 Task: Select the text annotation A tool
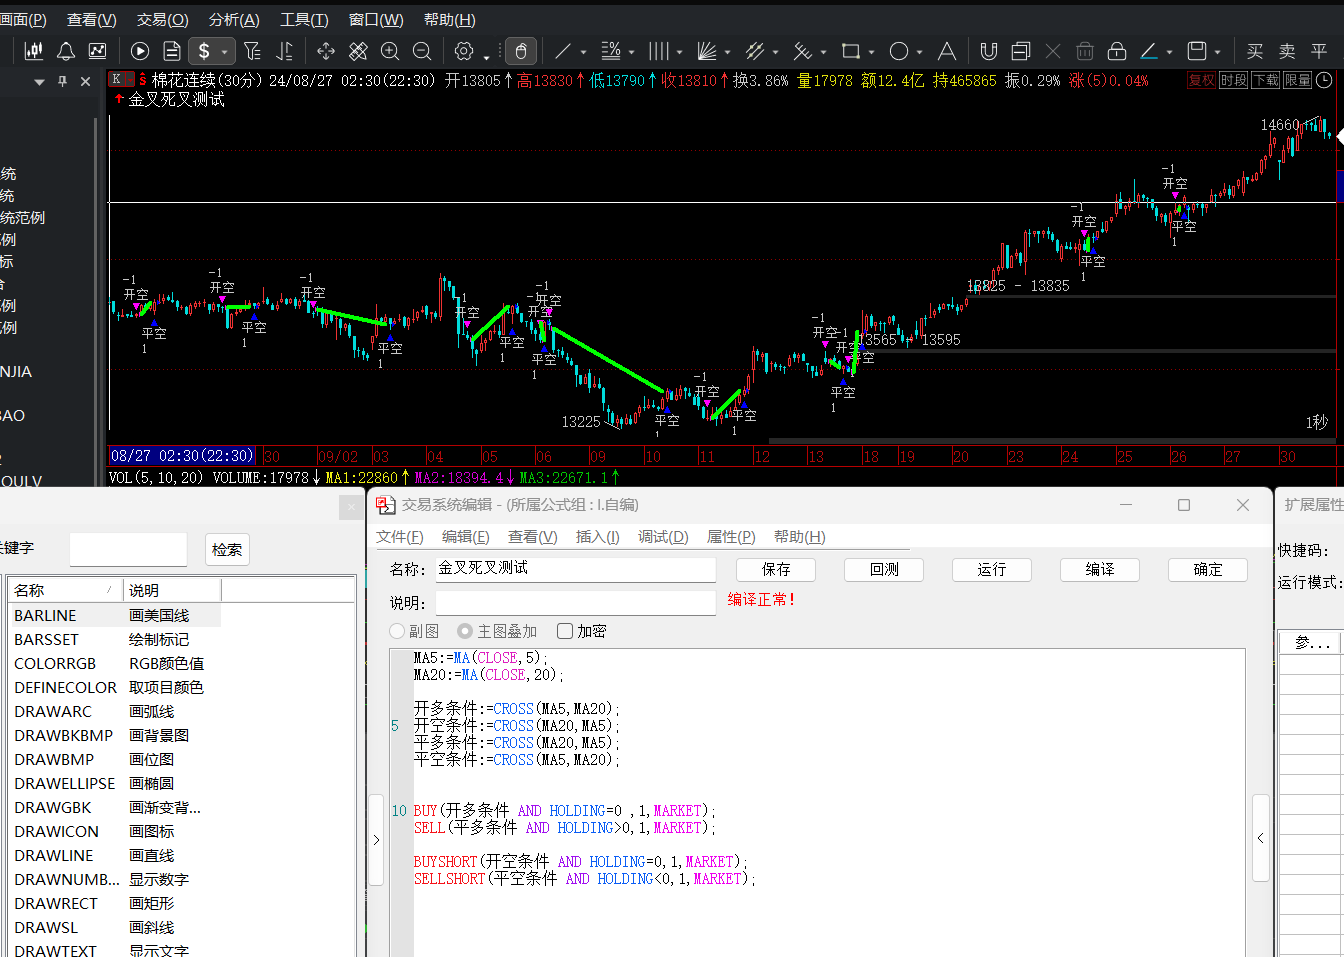(947, 51)
